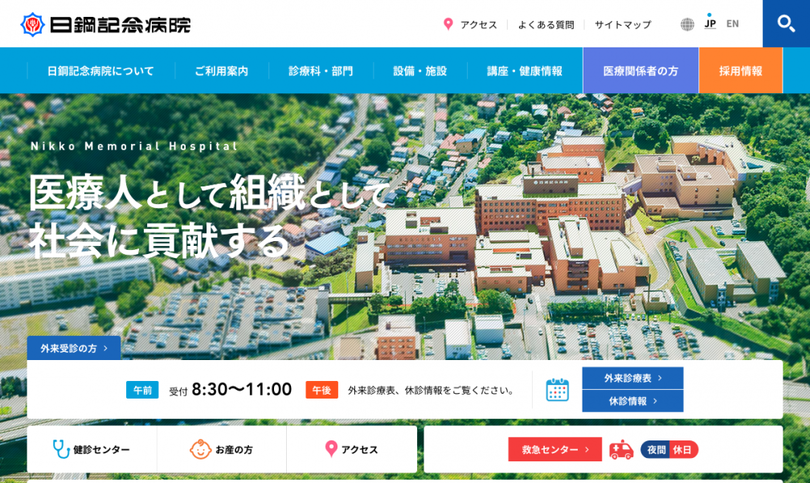The image size is (810, 483).
Task: Open the 医療関係者の方 tab
Action: tap(640, 71)
